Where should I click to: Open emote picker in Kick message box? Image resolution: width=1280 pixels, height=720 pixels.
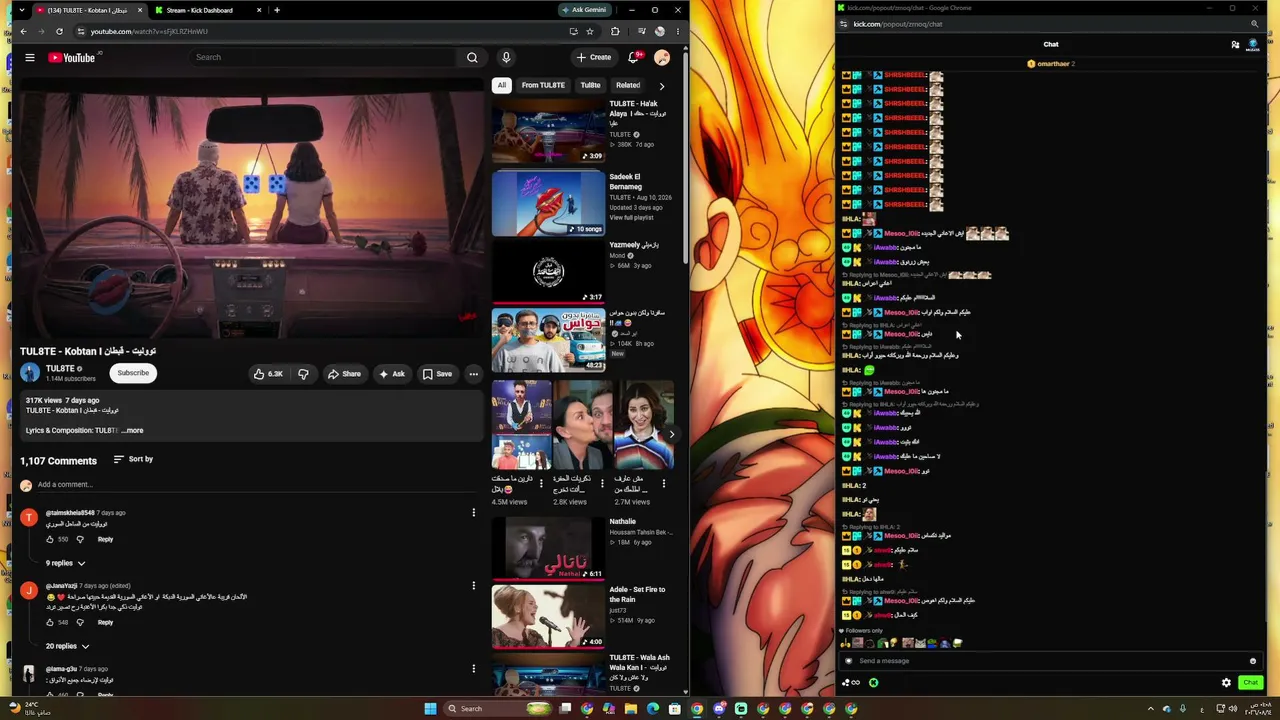(1252, 661)
